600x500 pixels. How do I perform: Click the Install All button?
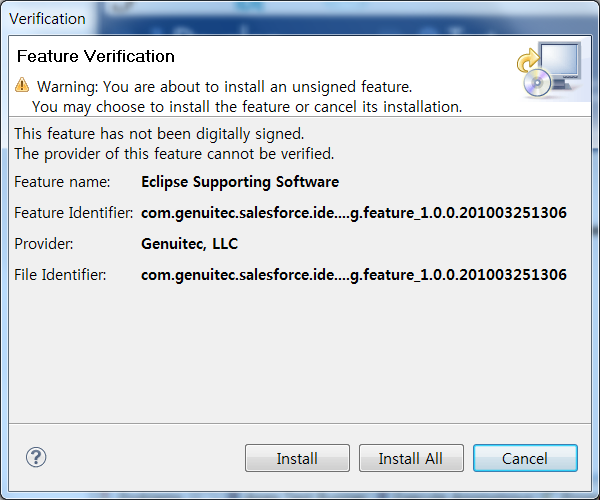[411, 458]
